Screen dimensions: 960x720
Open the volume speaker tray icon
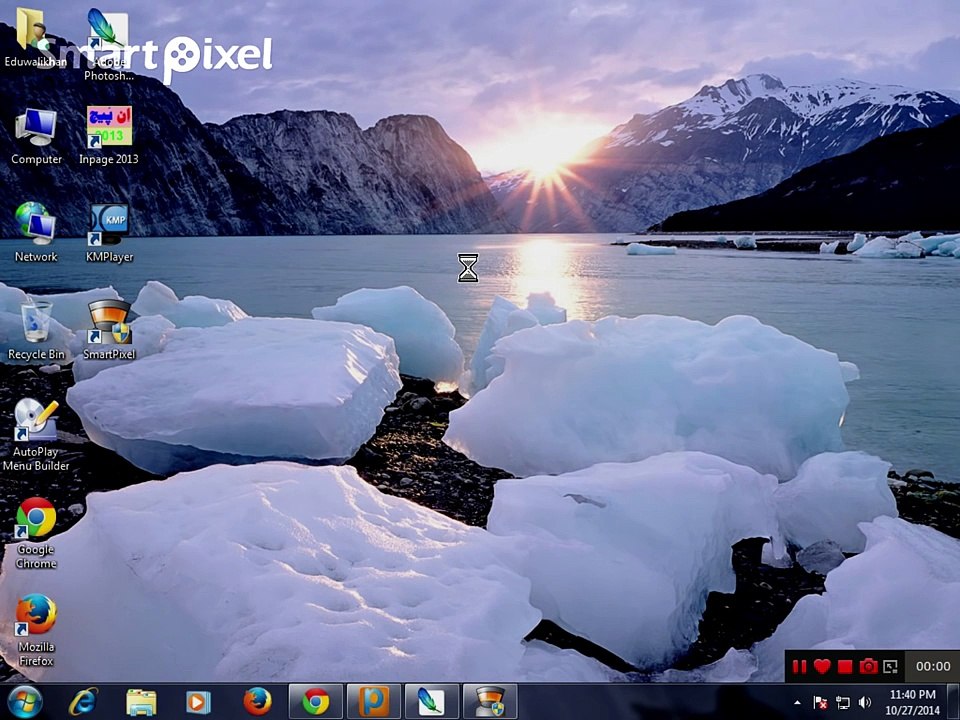click(x=865, y=703)
